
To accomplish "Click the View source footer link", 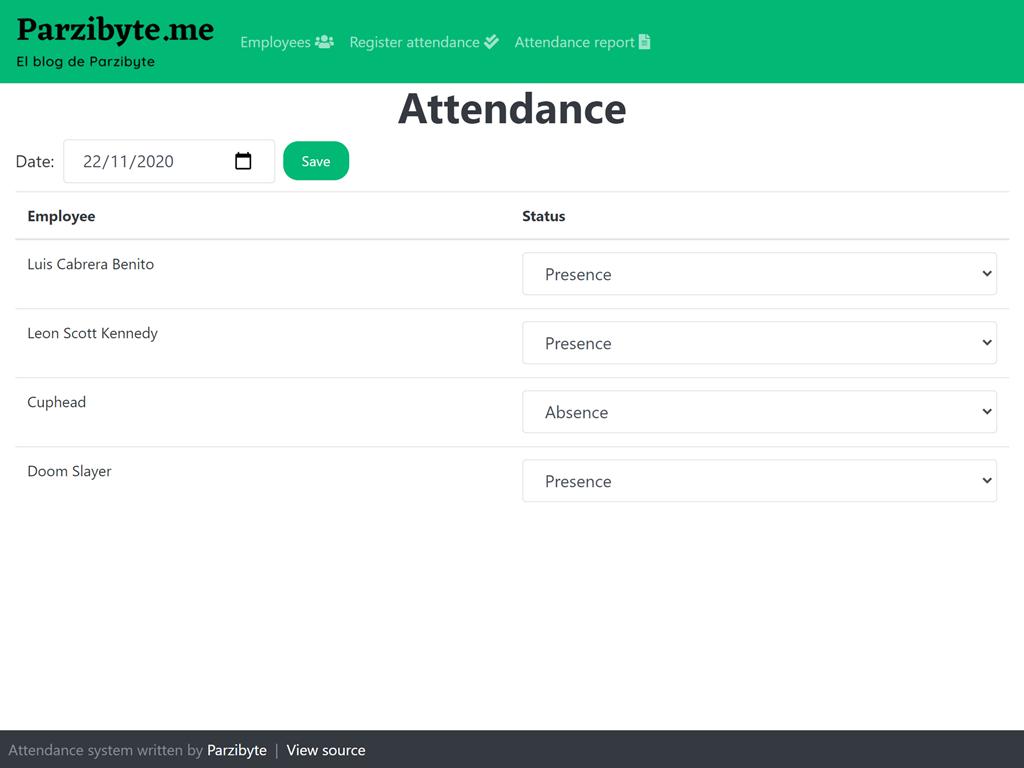I will pos(326,750).
